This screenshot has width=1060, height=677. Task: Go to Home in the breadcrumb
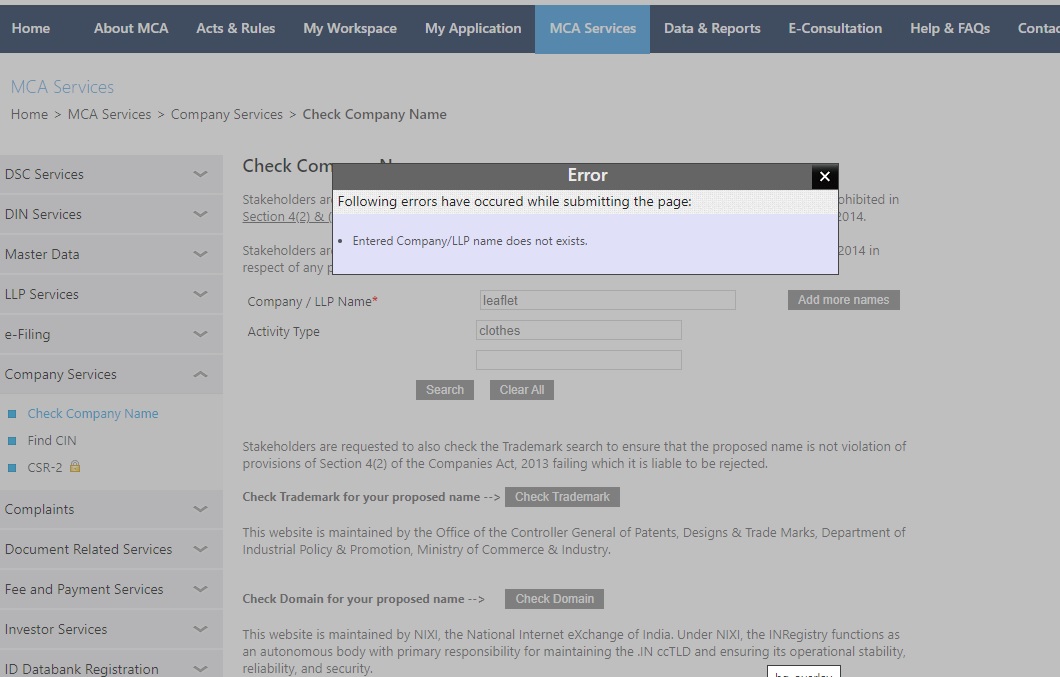29,114
